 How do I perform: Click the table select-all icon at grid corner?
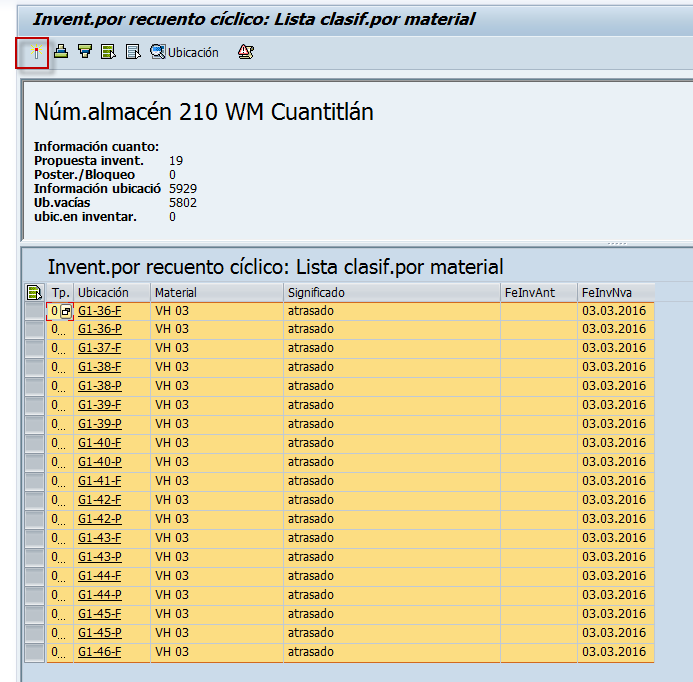34,292
